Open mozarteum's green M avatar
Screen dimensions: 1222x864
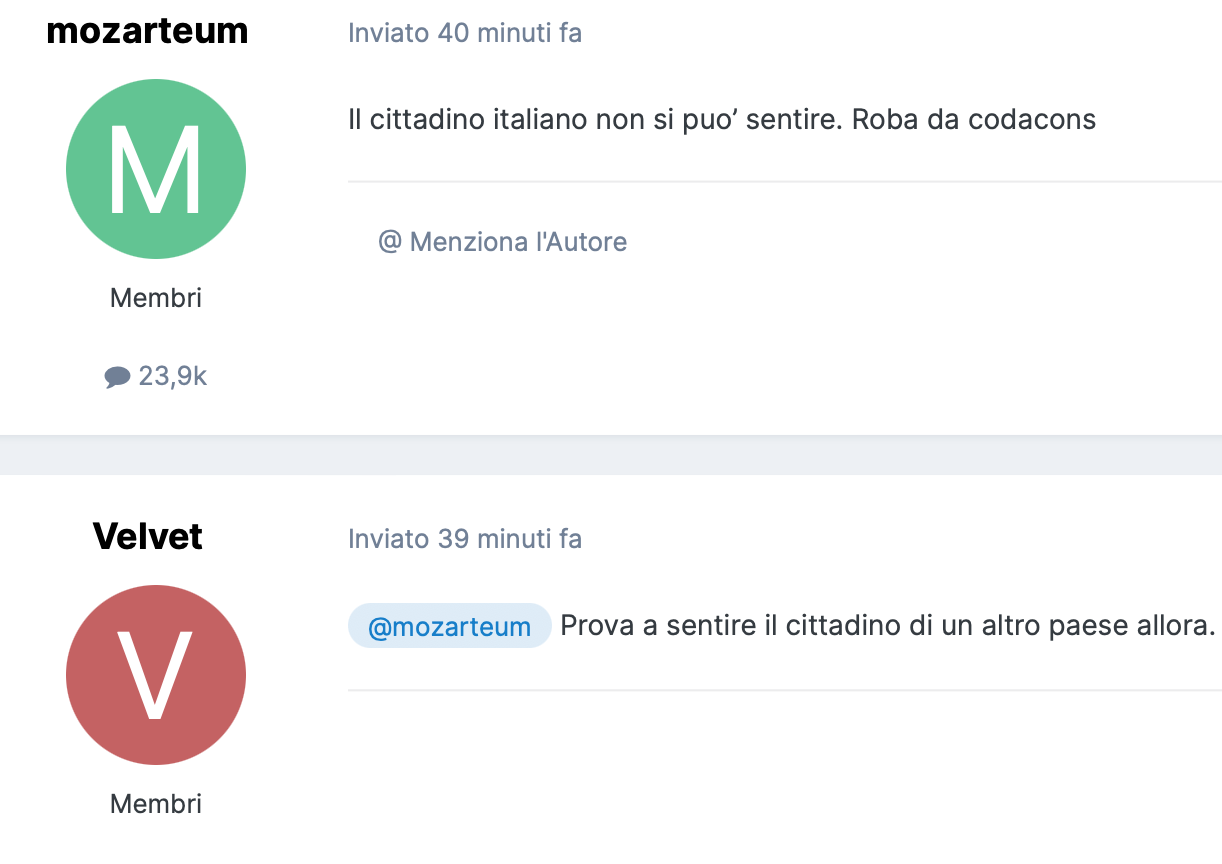point(156,169)
